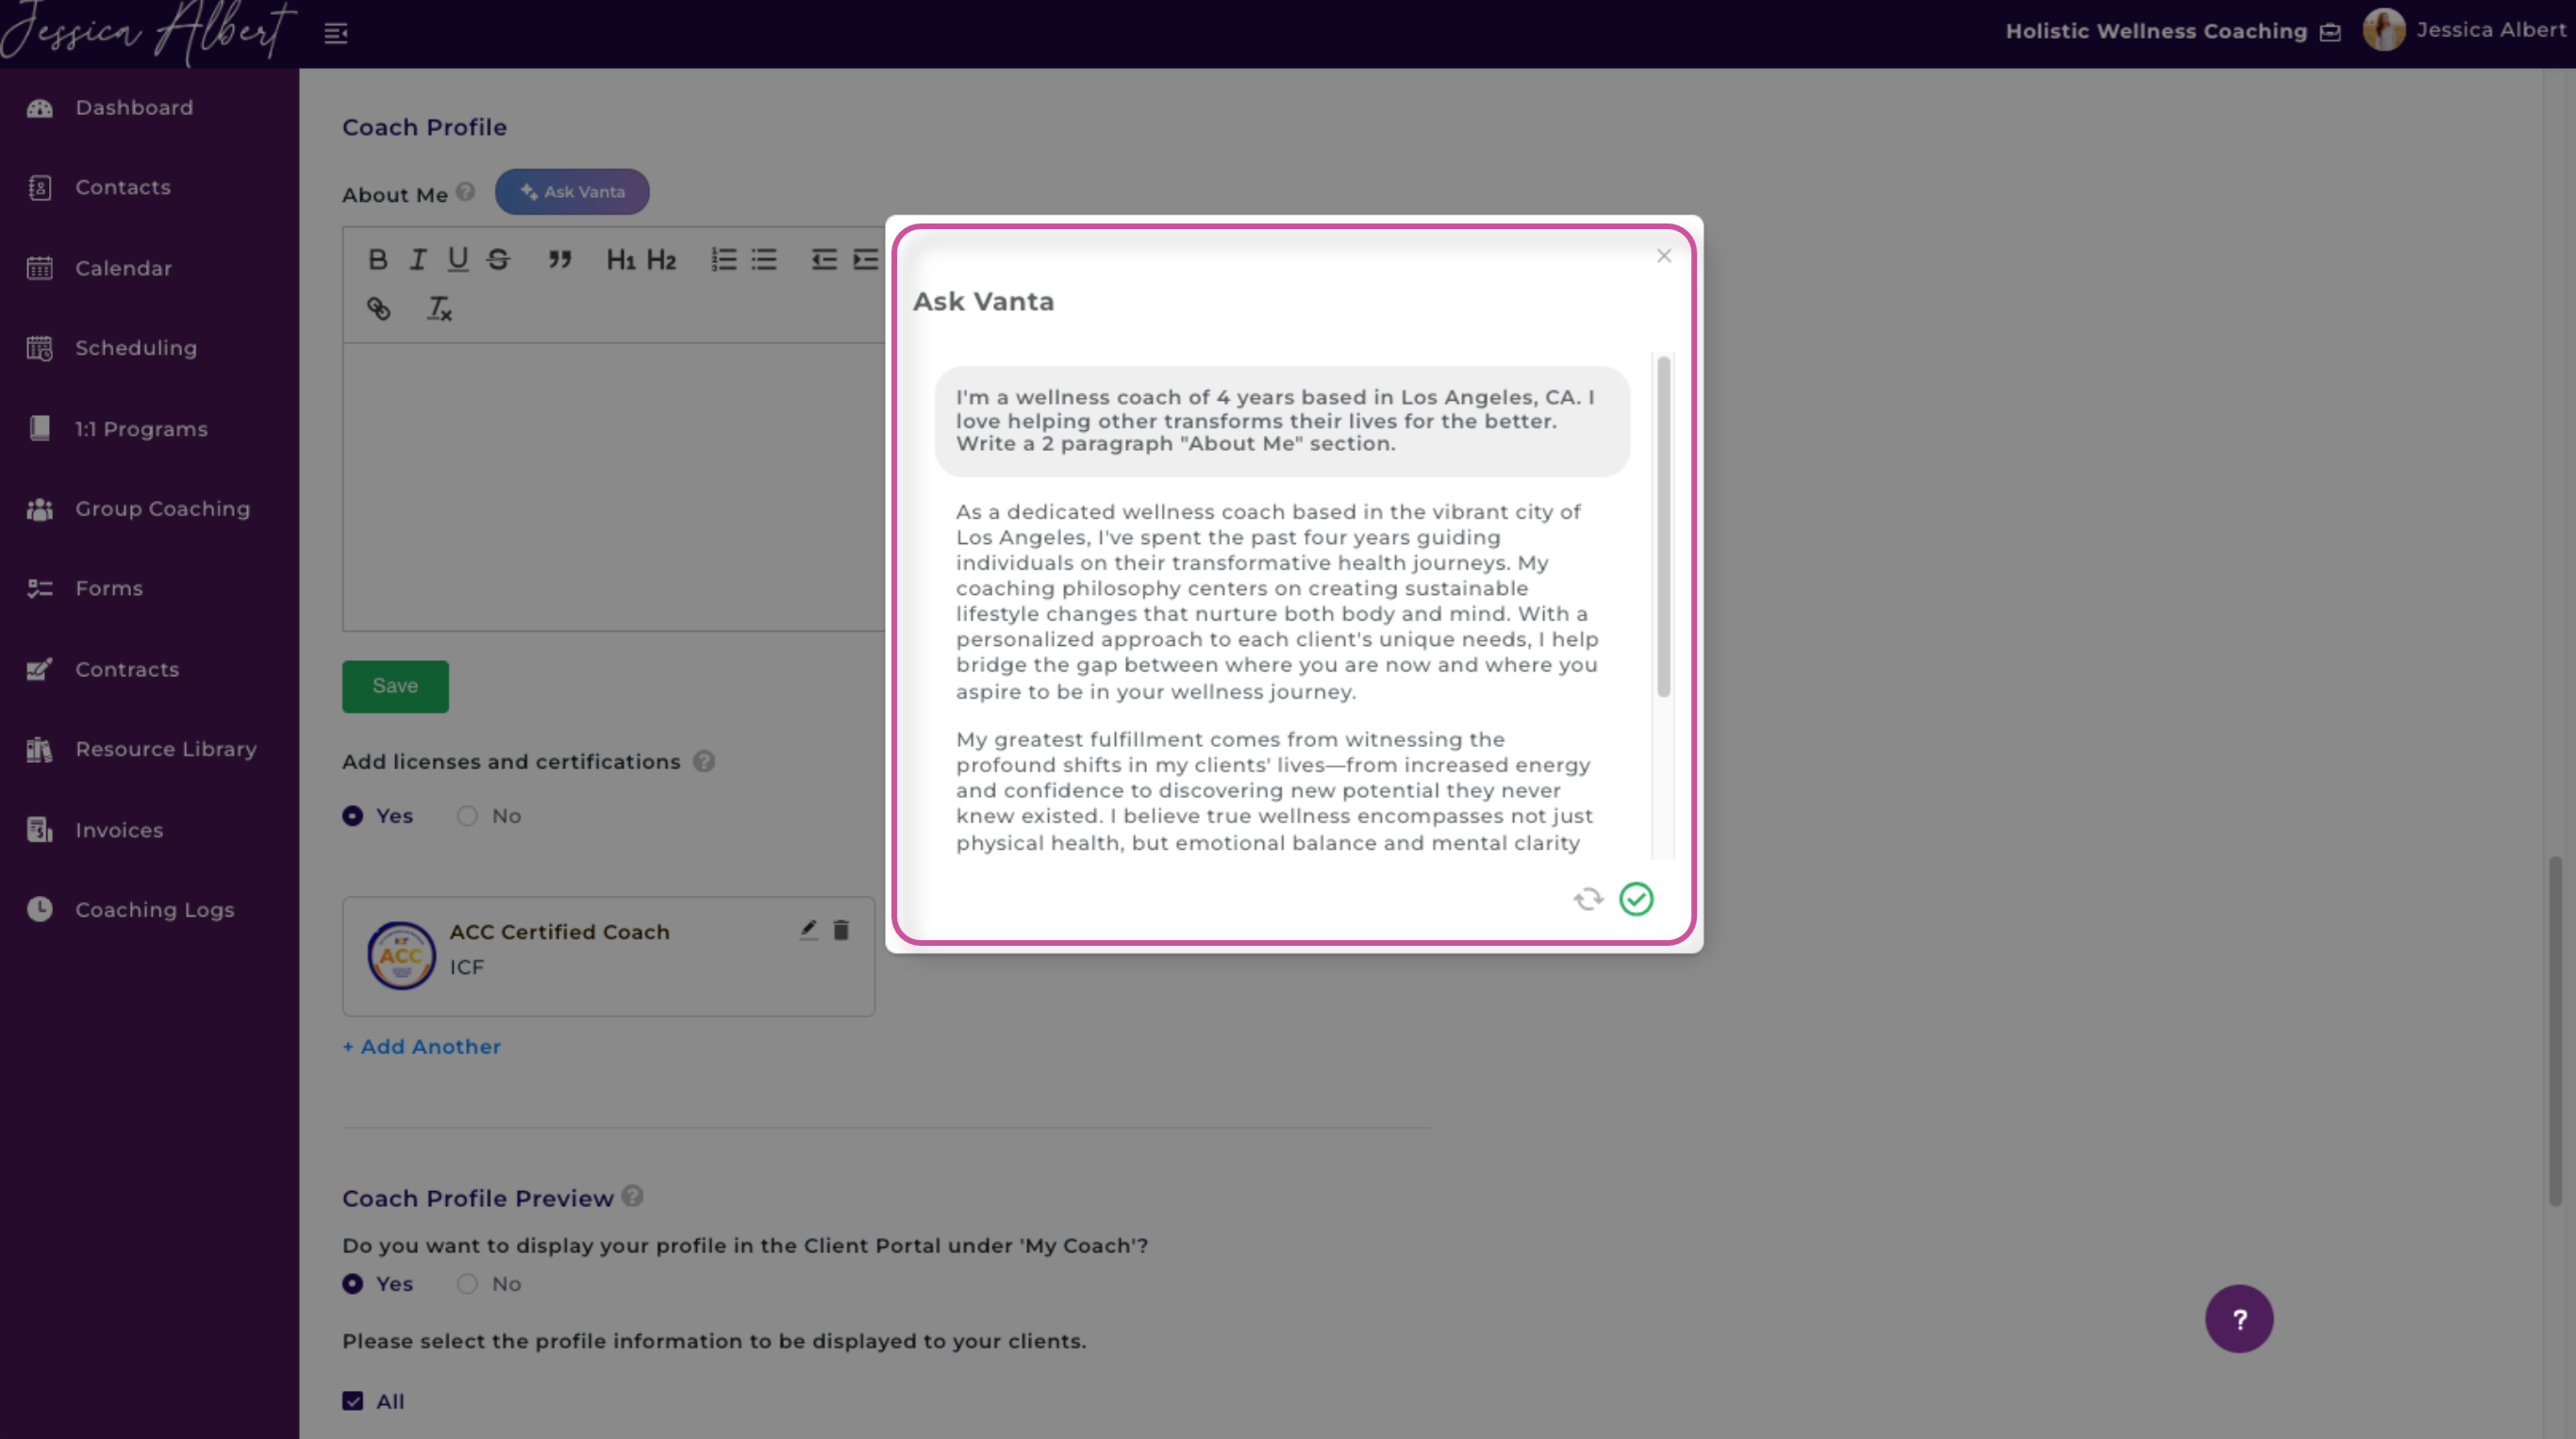Open the Calendar sidebar item

pos(123,268)
